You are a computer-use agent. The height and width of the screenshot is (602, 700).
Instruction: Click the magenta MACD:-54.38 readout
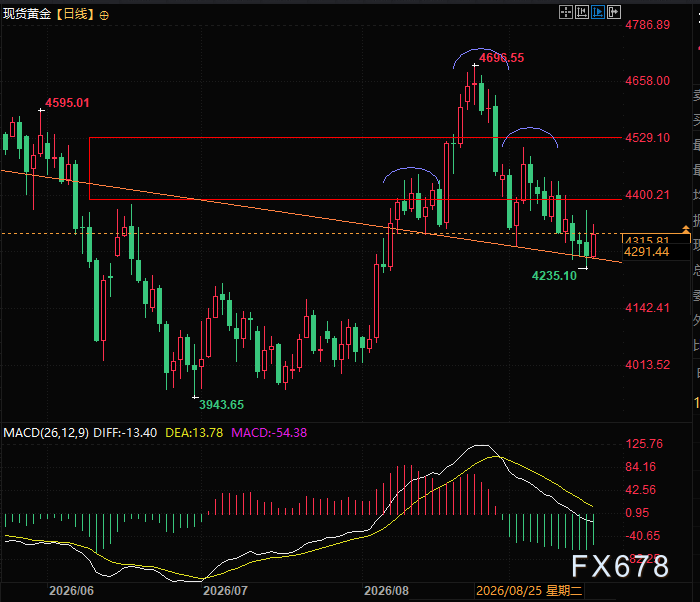click(269, 433)
